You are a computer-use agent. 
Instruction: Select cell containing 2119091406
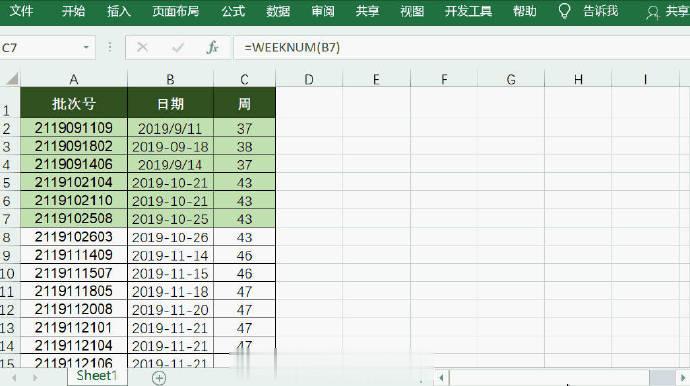pos(73,164)
